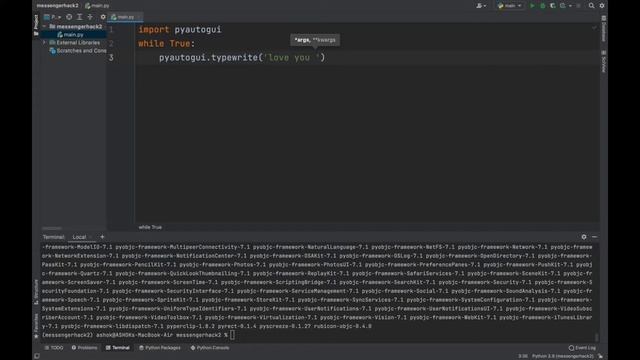The width and height of the screenshot is (640, 360).
Task: Open the Python Packages tool window
Action: [160, 348]
